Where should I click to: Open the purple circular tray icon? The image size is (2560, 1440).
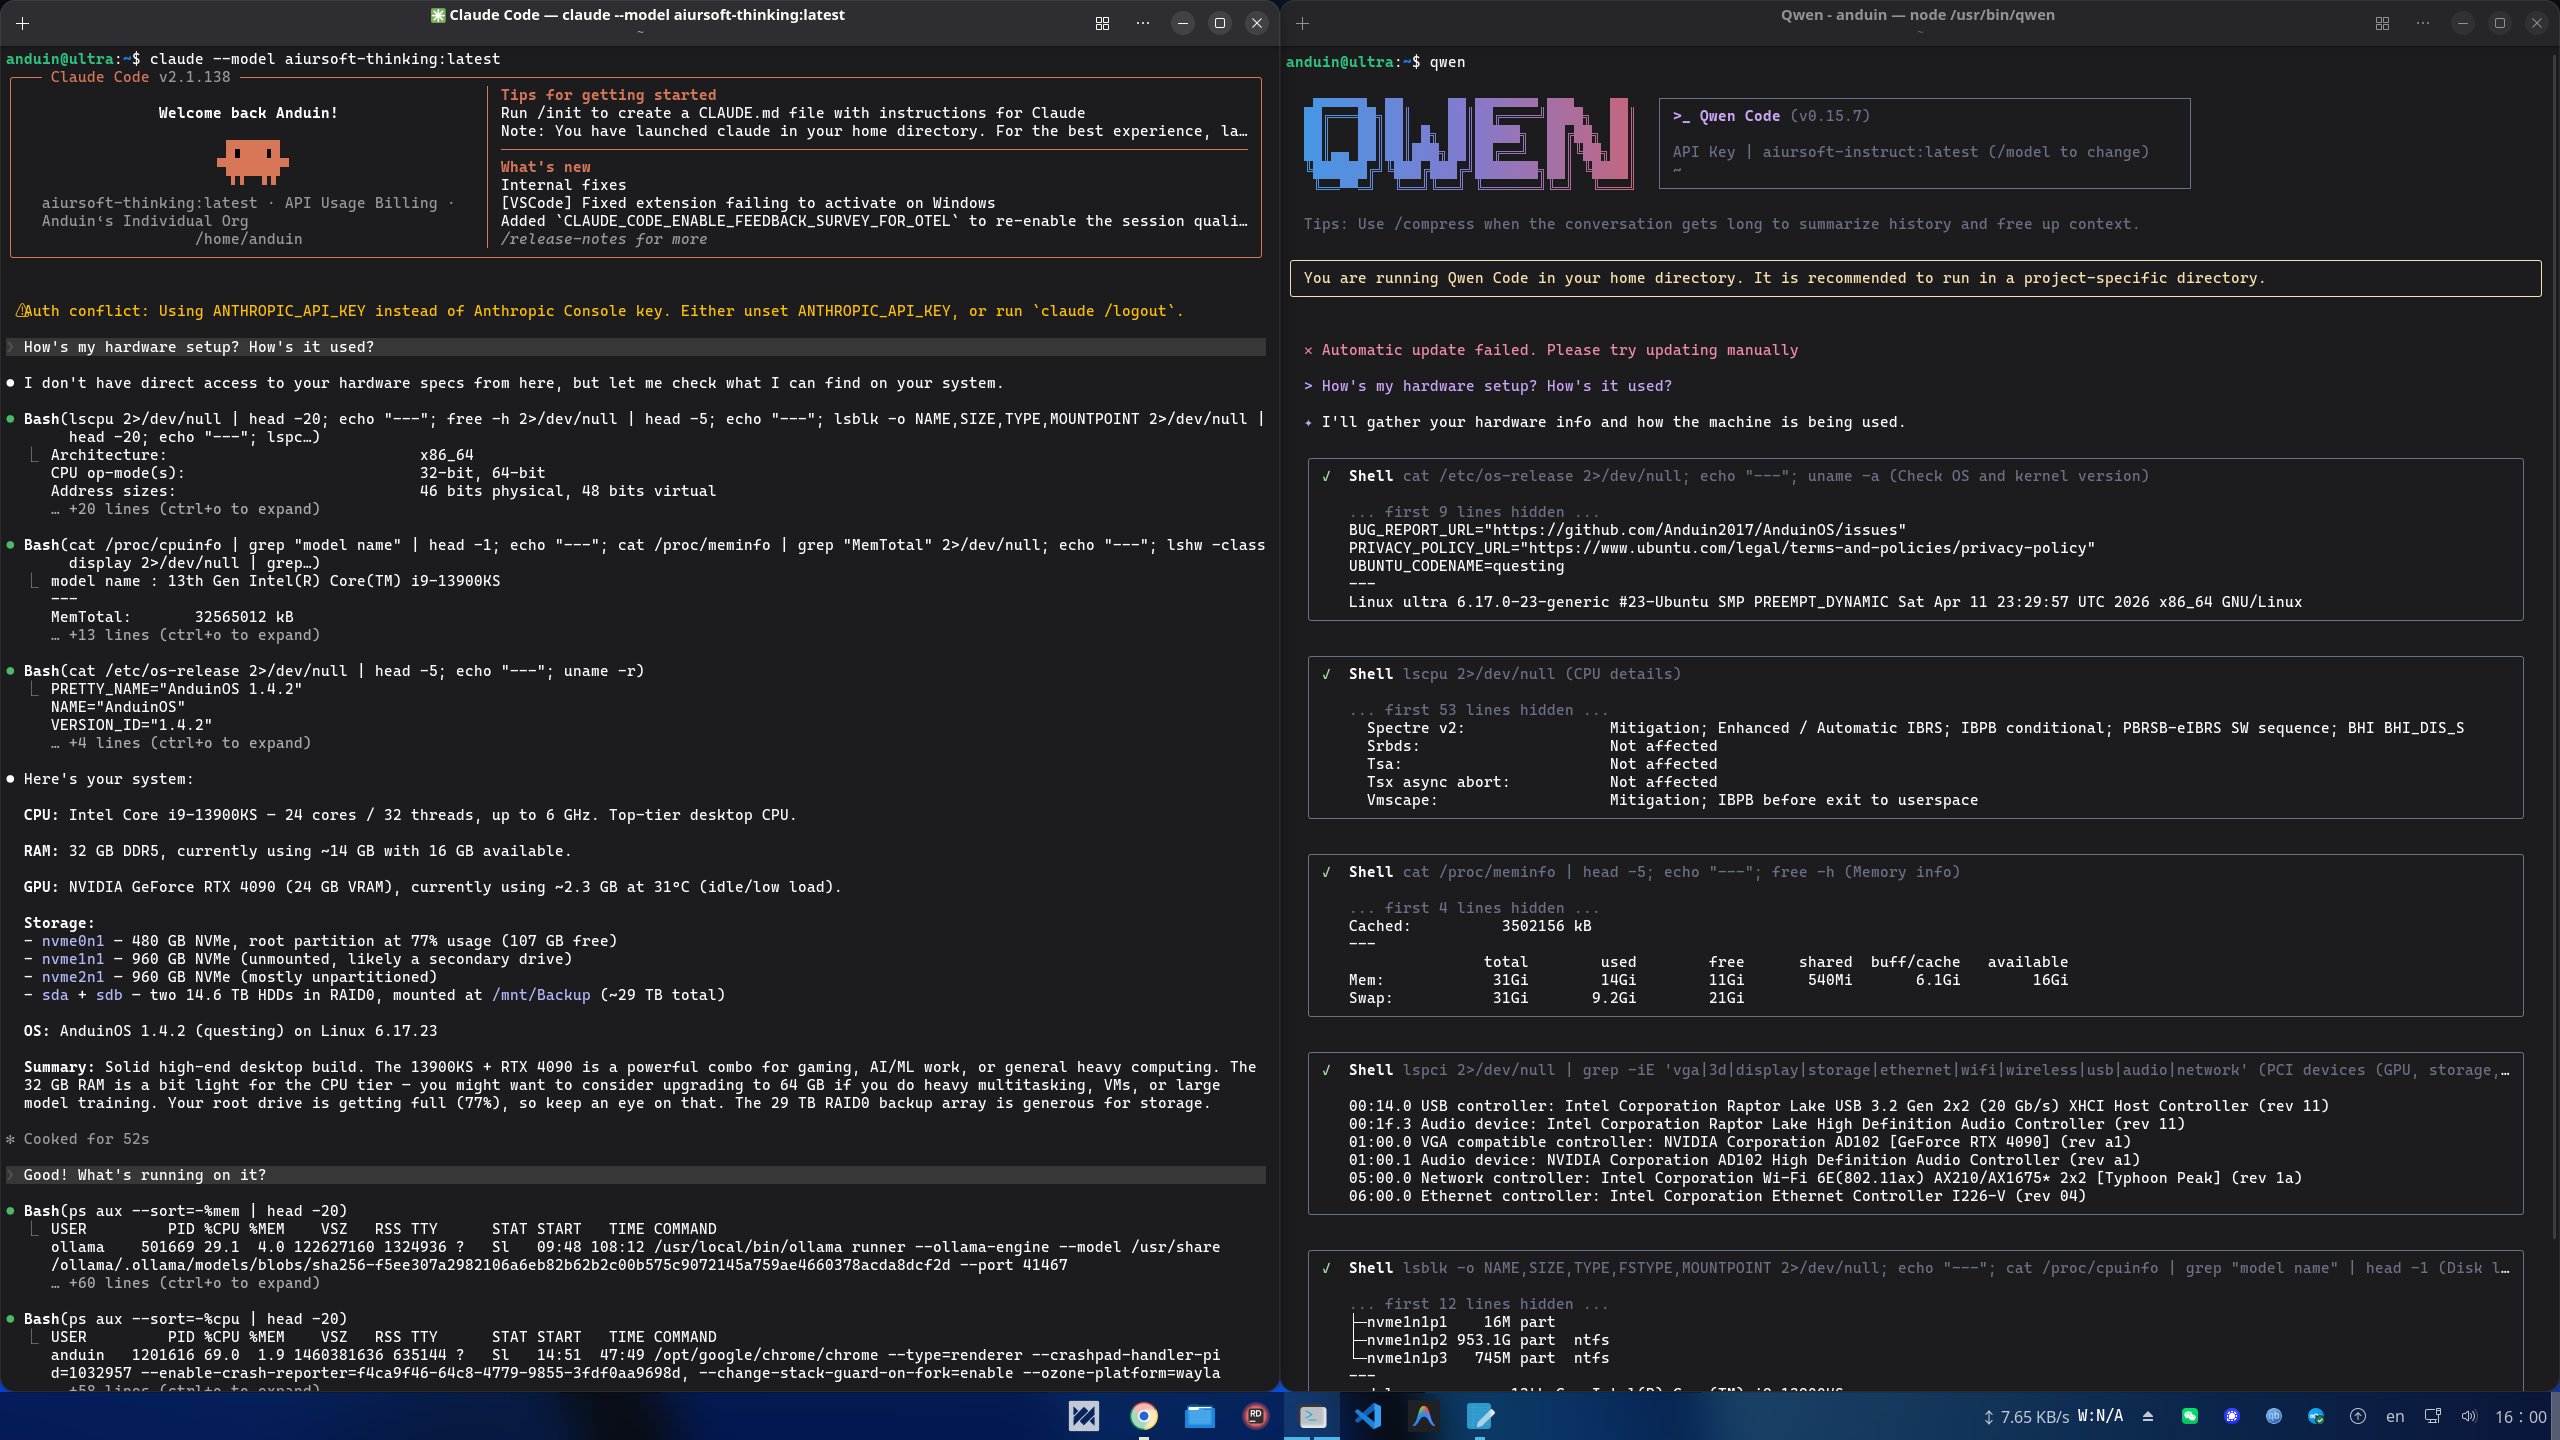tap(2232, 1416)
